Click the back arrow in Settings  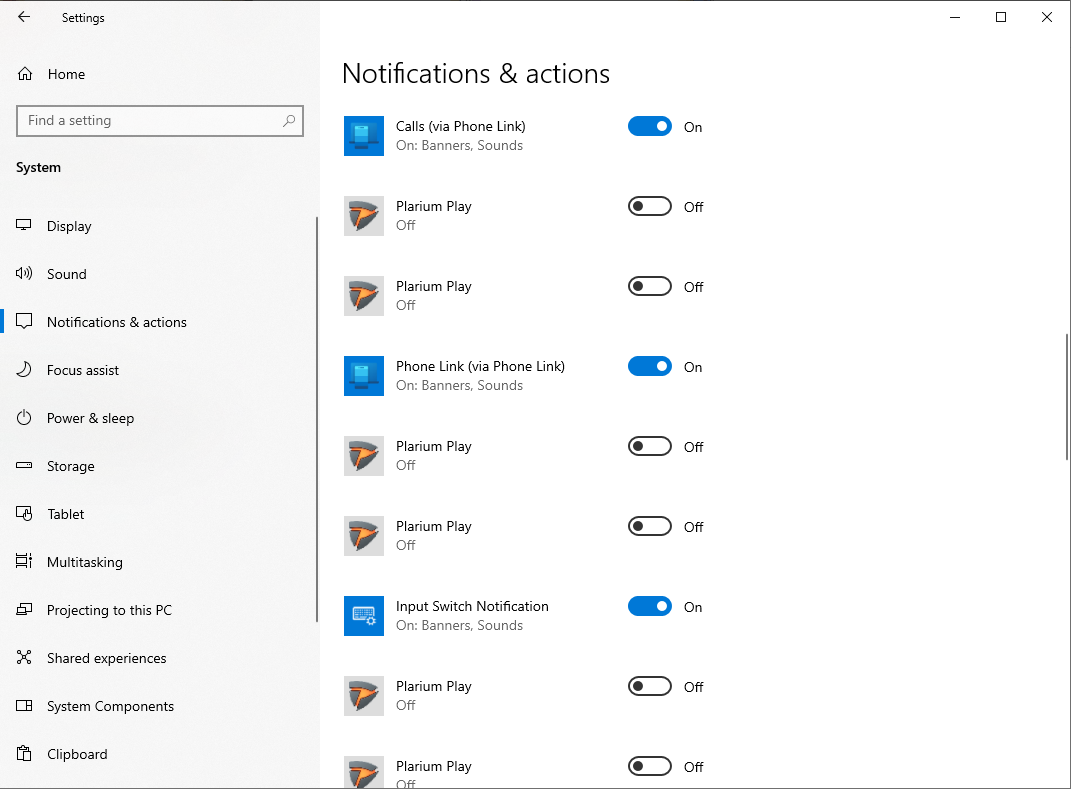[24, 17]
